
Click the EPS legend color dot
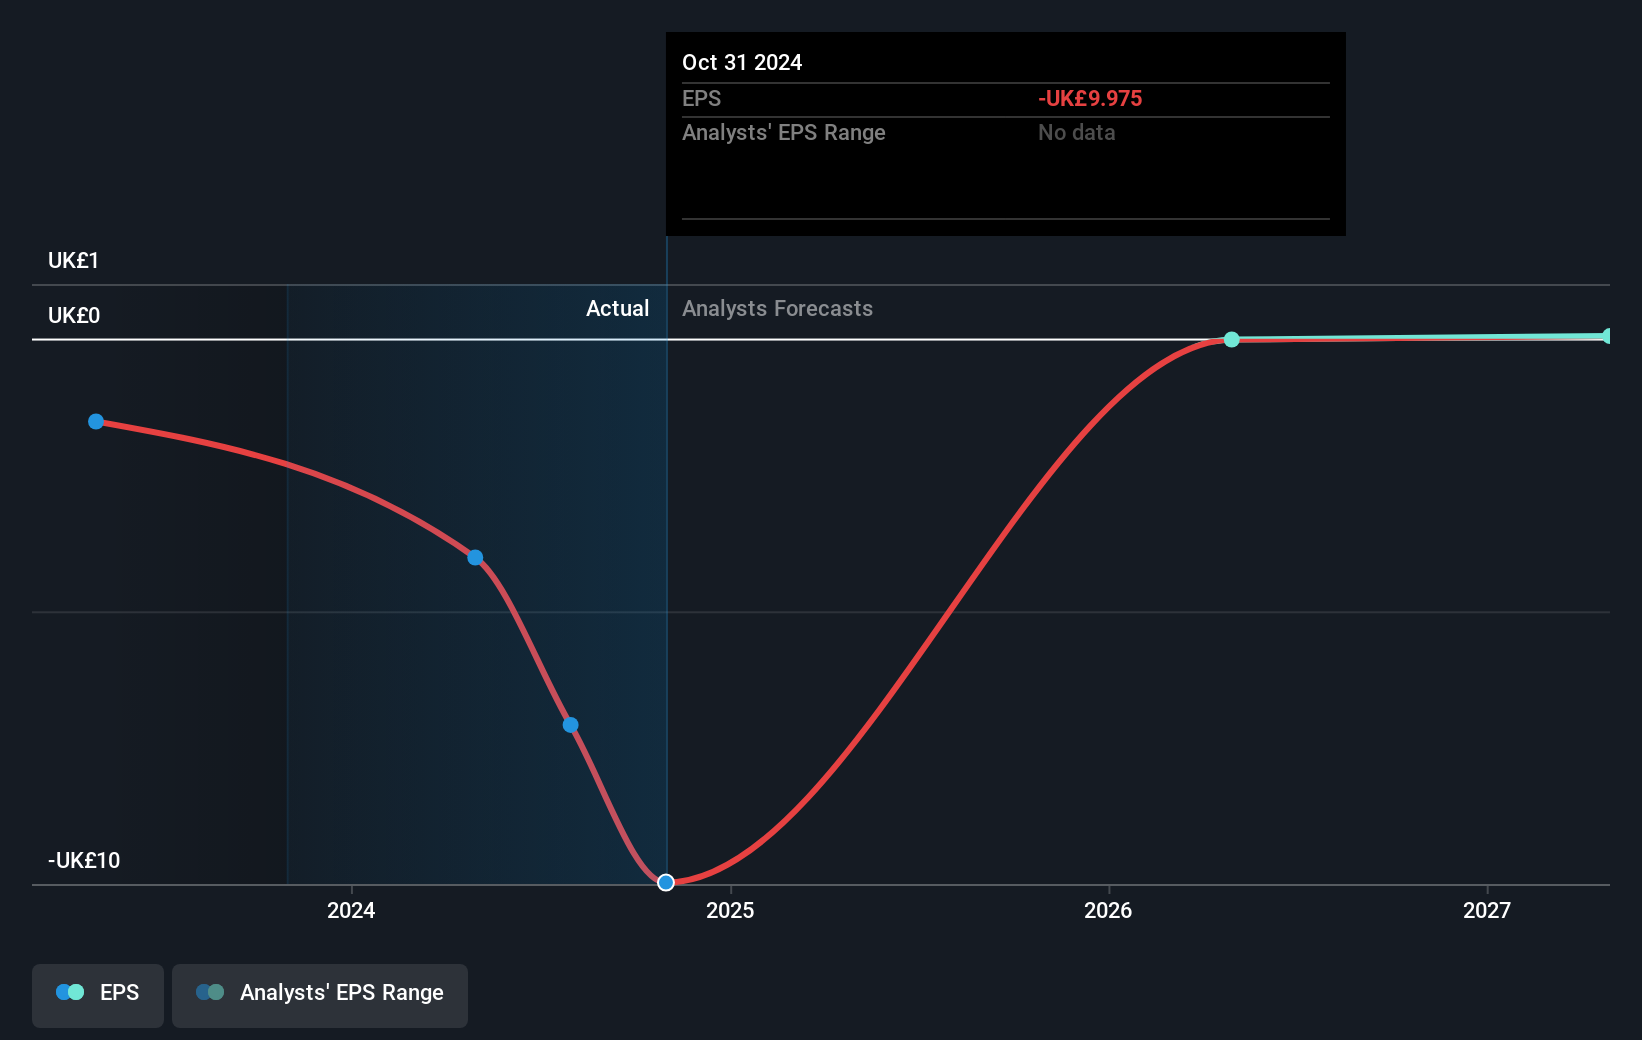68,992
